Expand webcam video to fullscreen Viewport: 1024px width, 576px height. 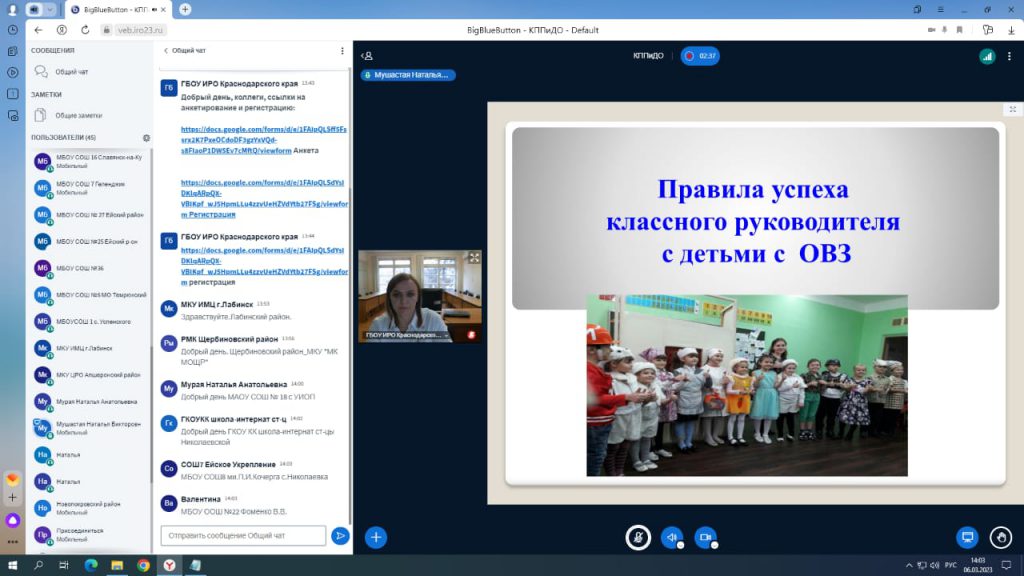tap(474, 257)
